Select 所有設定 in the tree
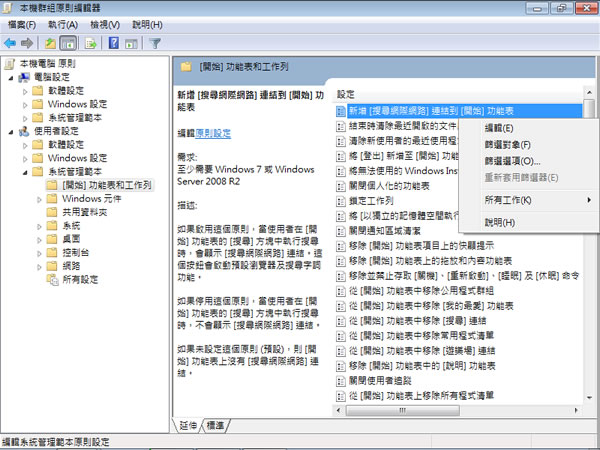Screen dimensions: 600x450 (82, 281)
